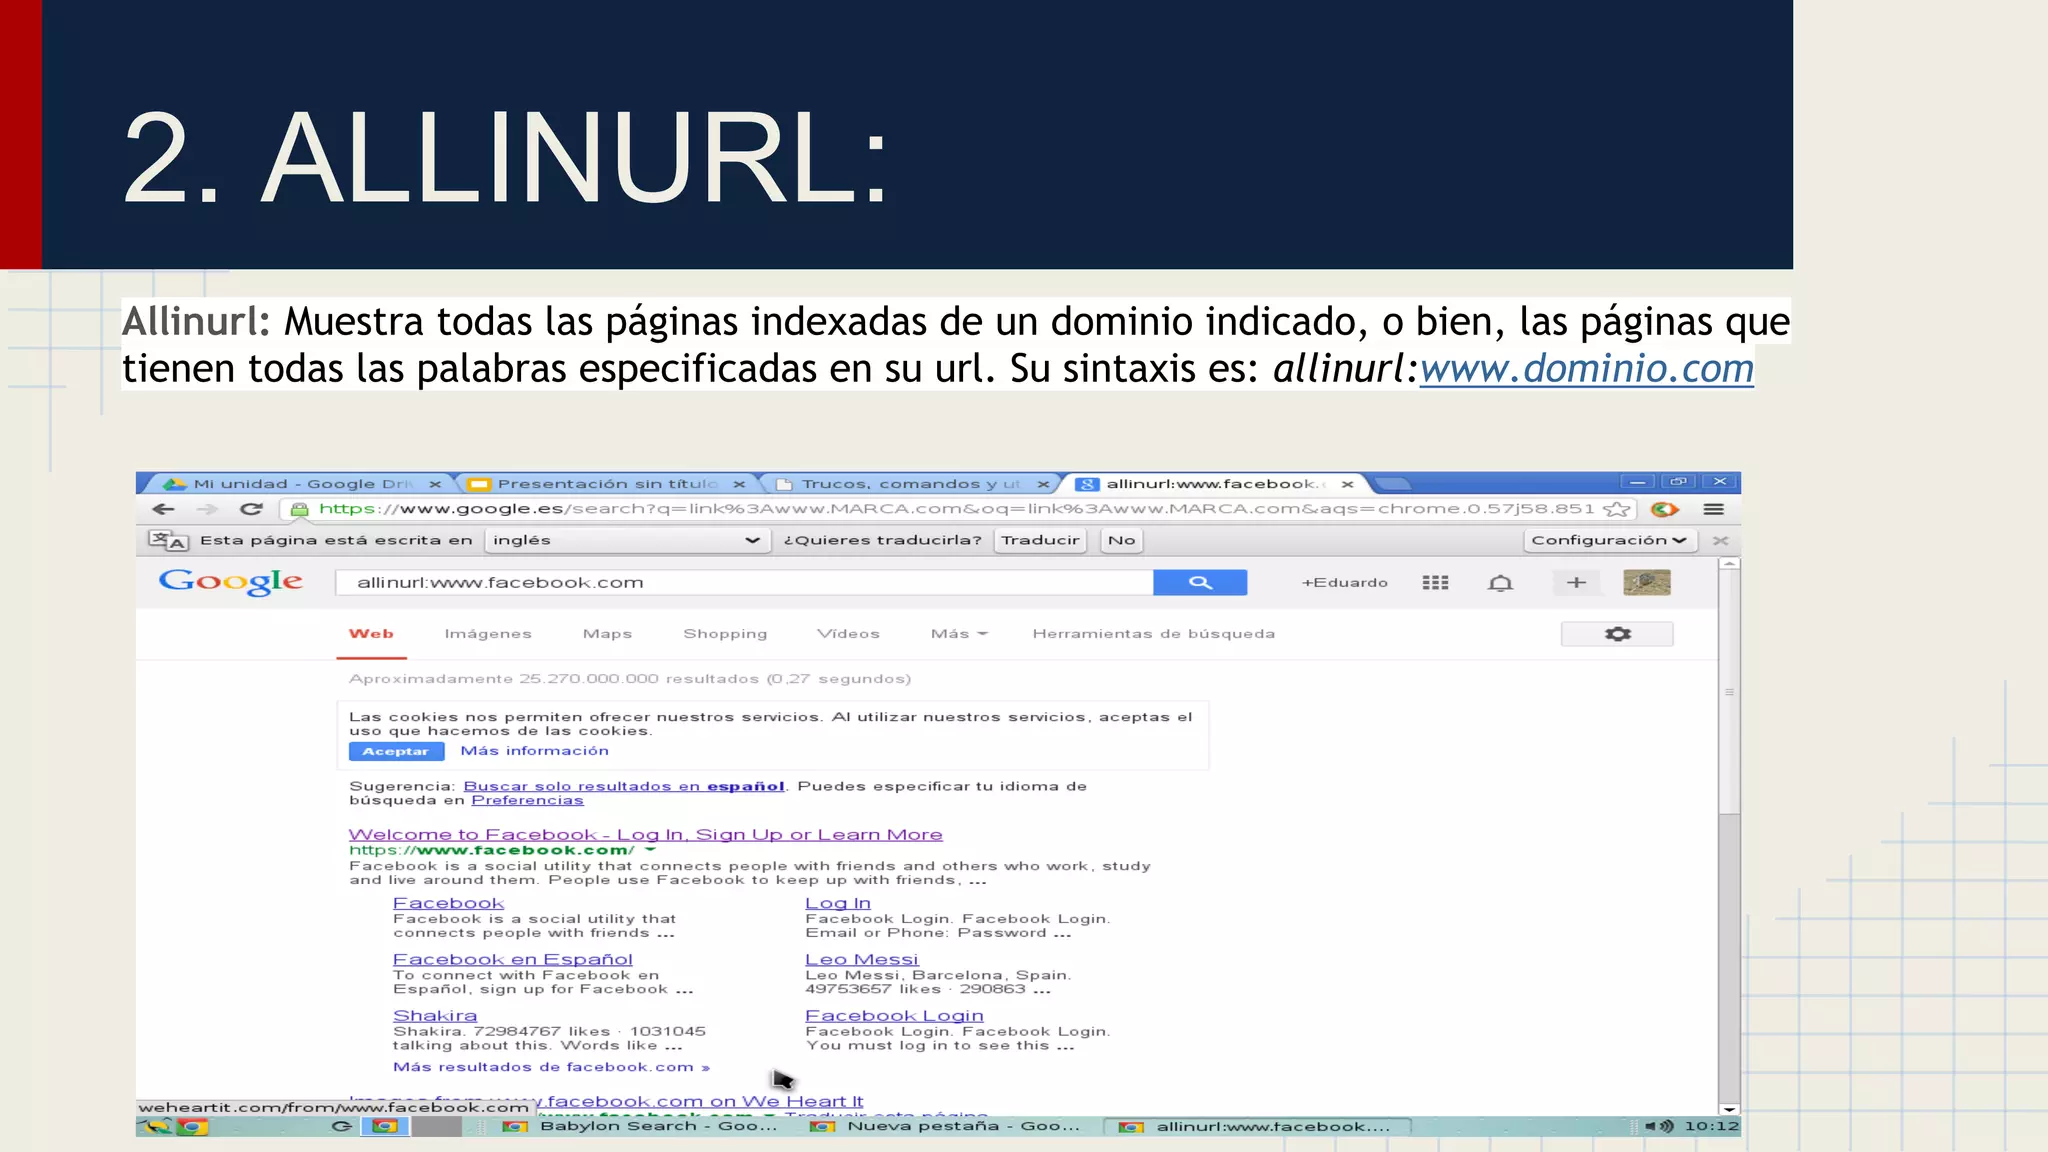Click the browser forward arrow
The width and height of the screenshot is (2048, 1152).
point(207,509)
